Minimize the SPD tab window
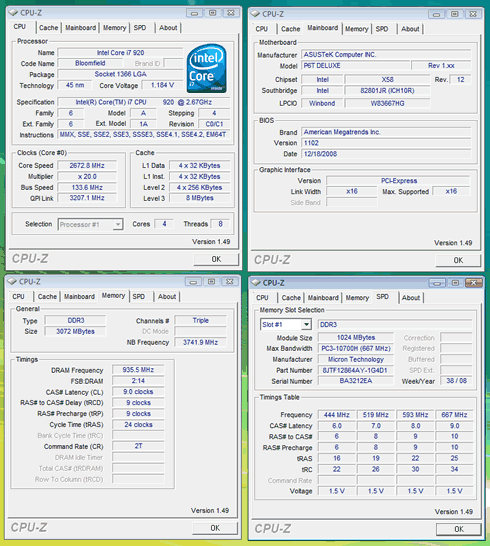Image resolution: width=490 pixels, height=546 pixels. tap(437, 283)
